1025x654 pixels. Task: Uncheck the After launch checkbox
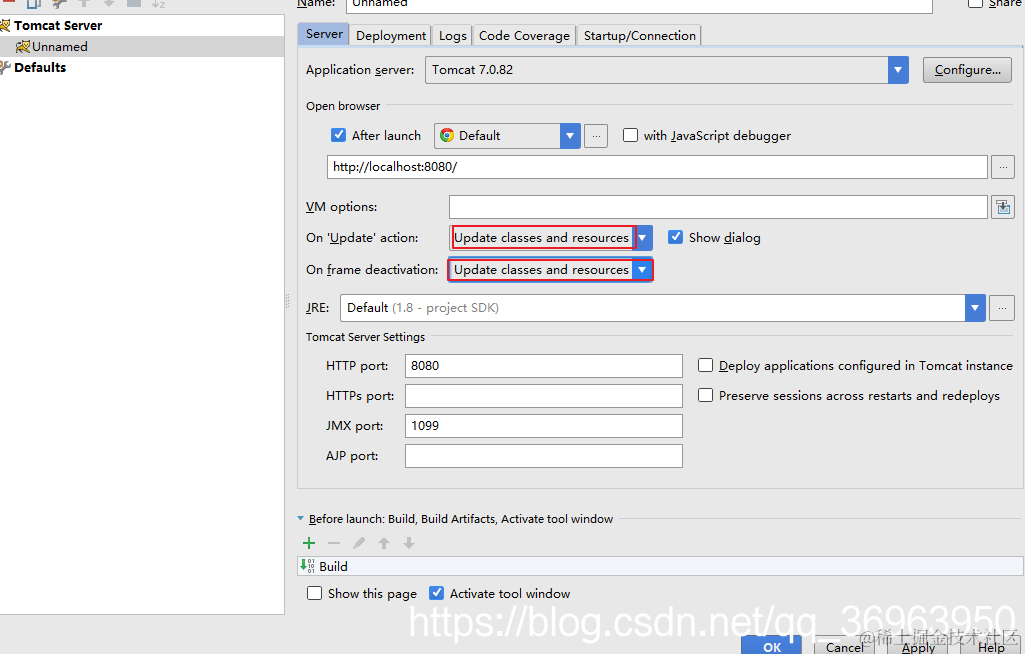point(338,135)
